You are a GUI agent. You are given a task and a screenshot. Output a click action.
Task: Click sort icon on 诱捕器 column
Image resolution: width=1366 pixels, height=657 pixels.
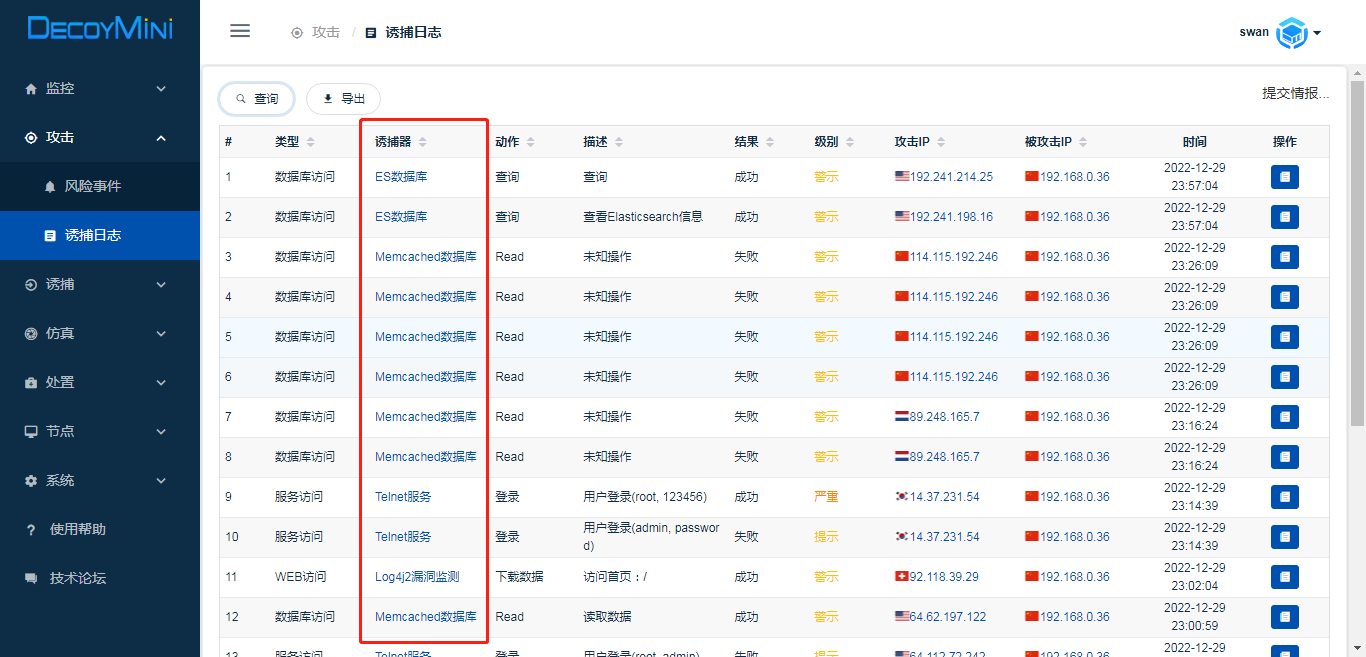422,142
